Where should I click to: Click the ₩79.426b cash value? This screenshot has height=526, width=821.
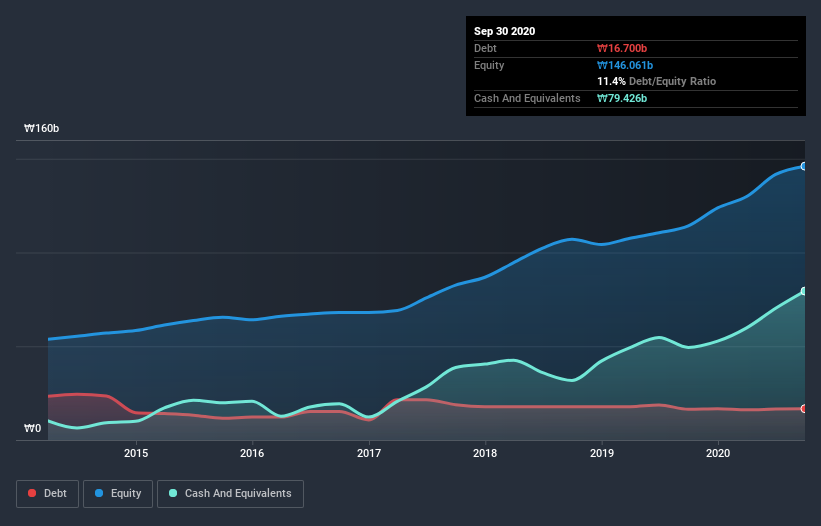pyautogui.click(x=622, y=98)
